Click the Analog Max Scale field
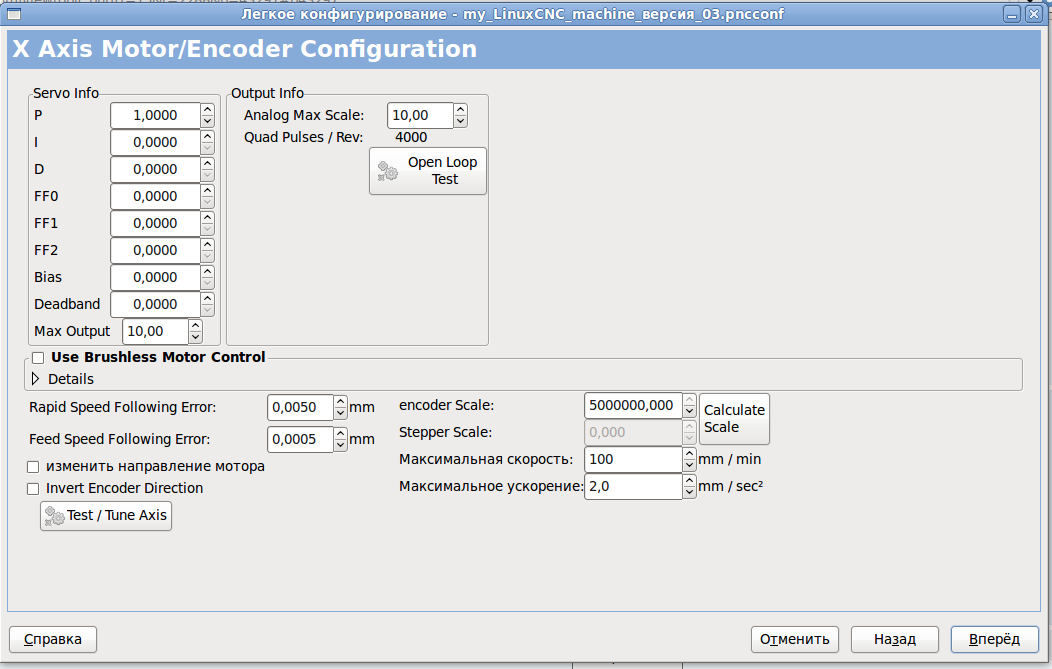The width and height of the screenshot is (1052, 669). coord(420,115)
